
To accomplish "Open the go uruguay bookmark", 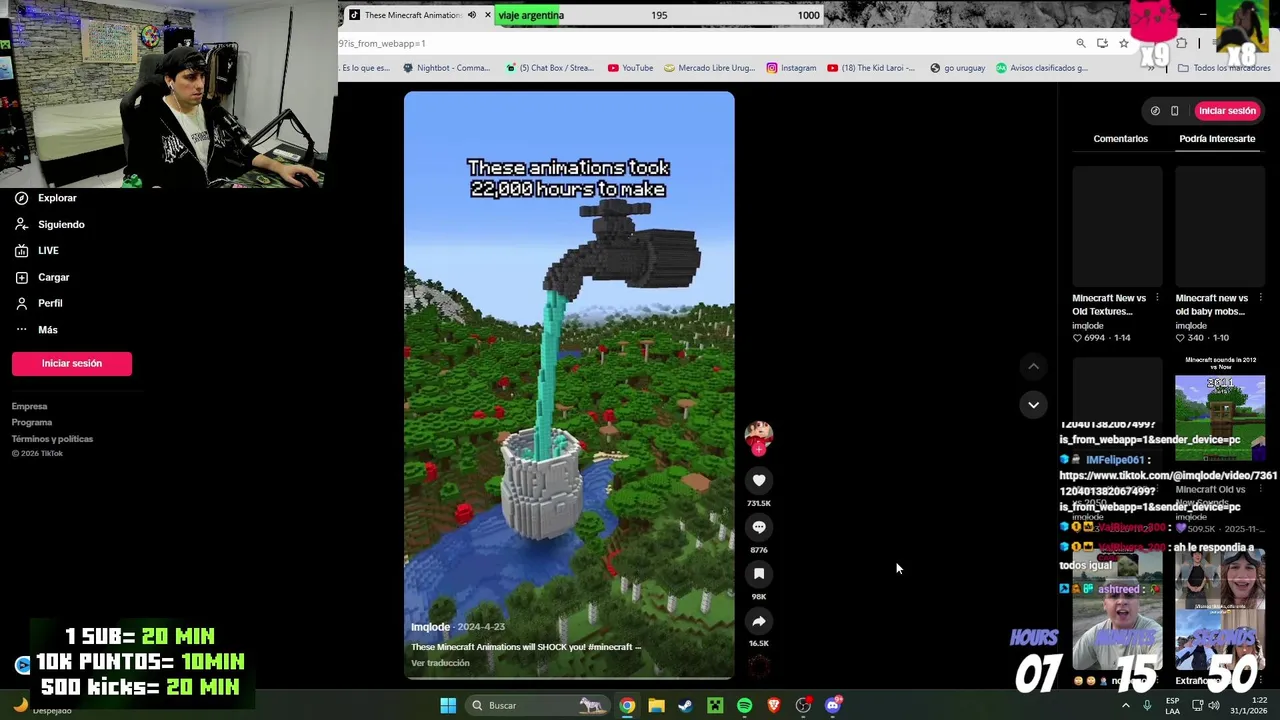I will point(958,68).
